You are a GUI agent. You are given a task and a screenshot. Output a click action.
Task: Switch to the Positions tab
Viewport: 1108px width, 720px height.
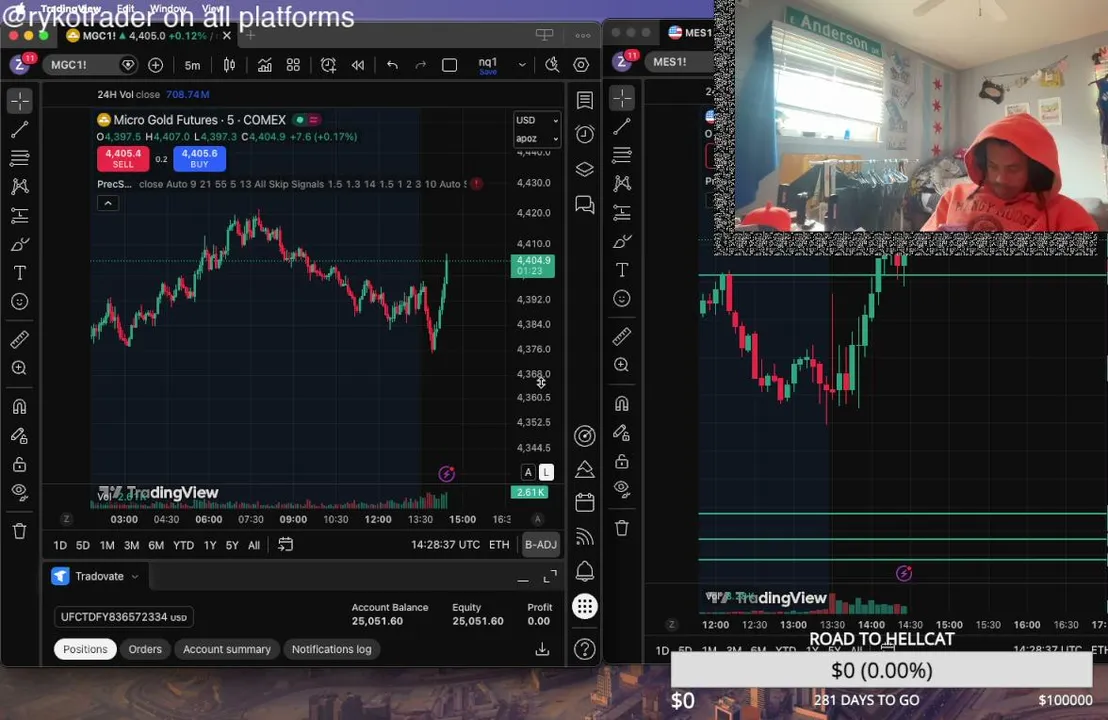[x=86, y=649]
